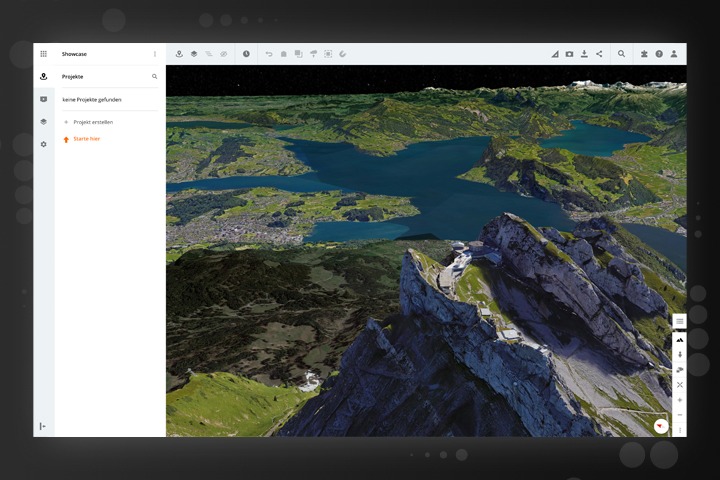
Task: Open the presentation panel in the sidebar
Action: coord(44,99)
